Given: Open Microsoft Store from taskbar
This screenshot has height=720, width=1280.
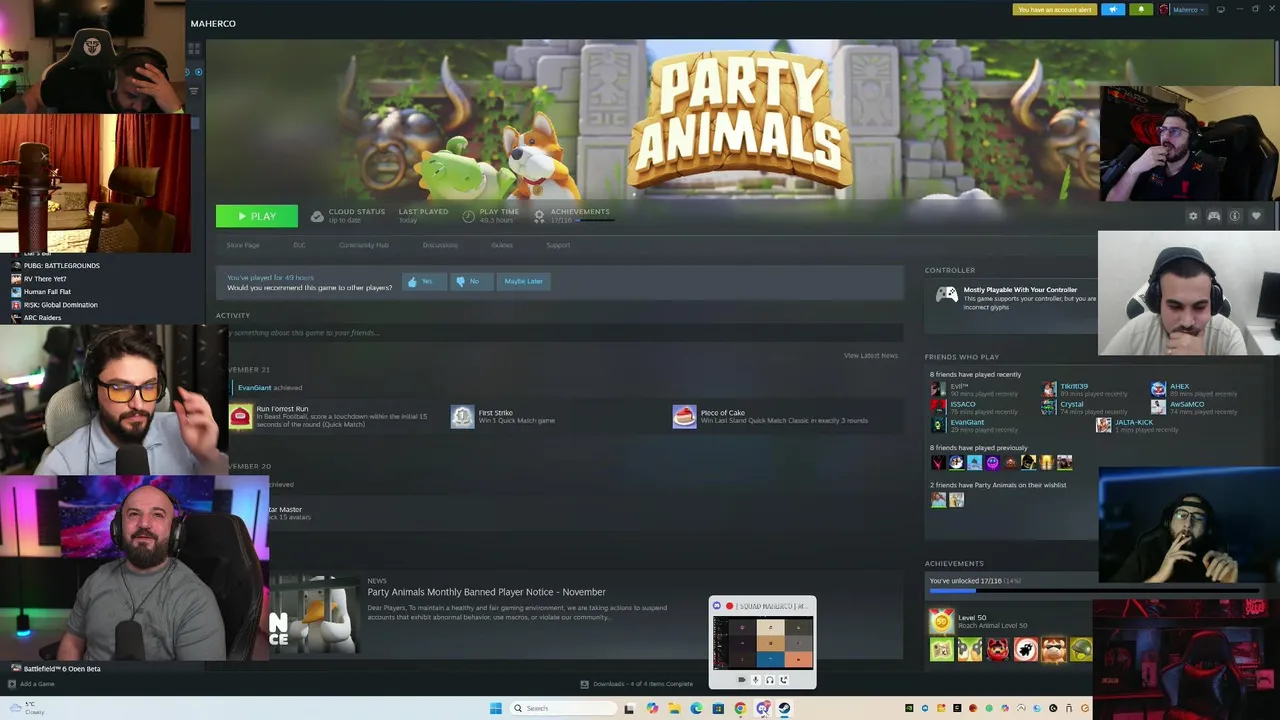Looking at the screenshot, I should (x=718, y=708).
